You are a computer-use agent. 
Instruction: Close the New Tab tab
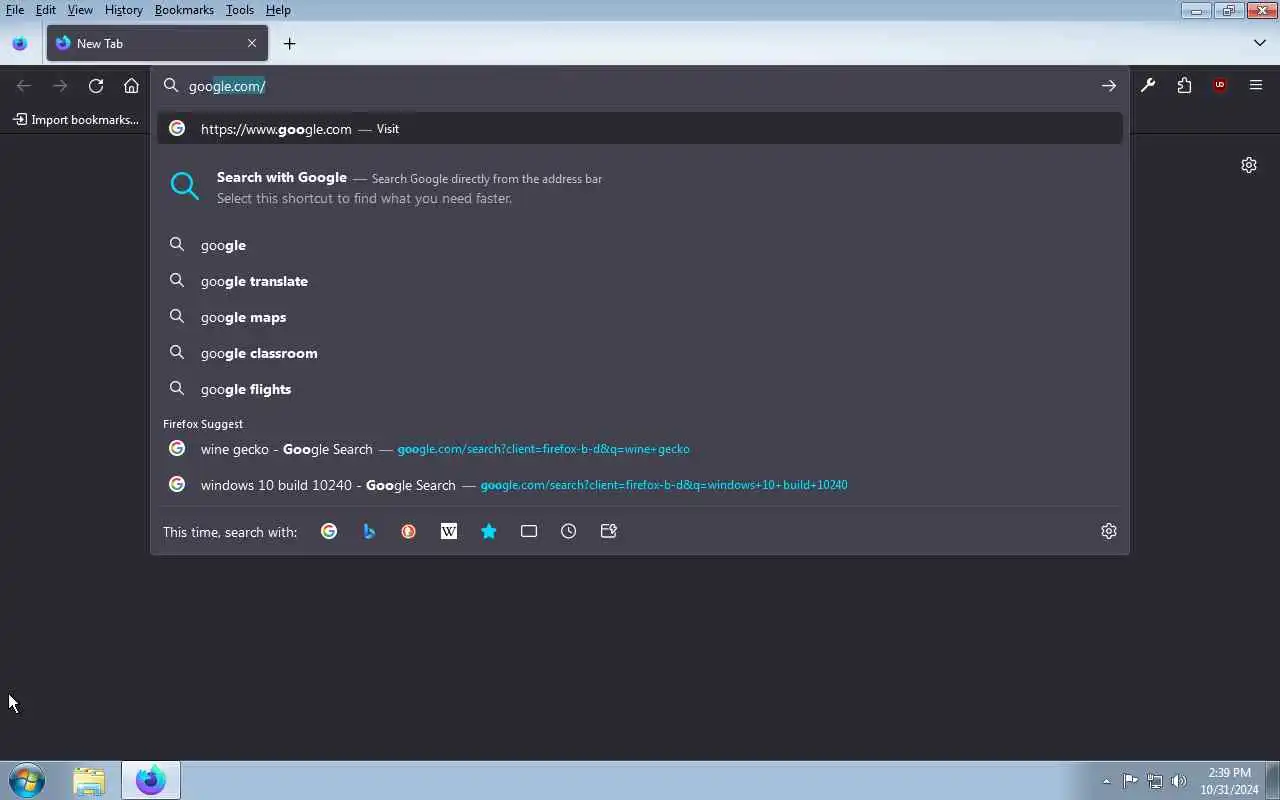pos(252,43)
